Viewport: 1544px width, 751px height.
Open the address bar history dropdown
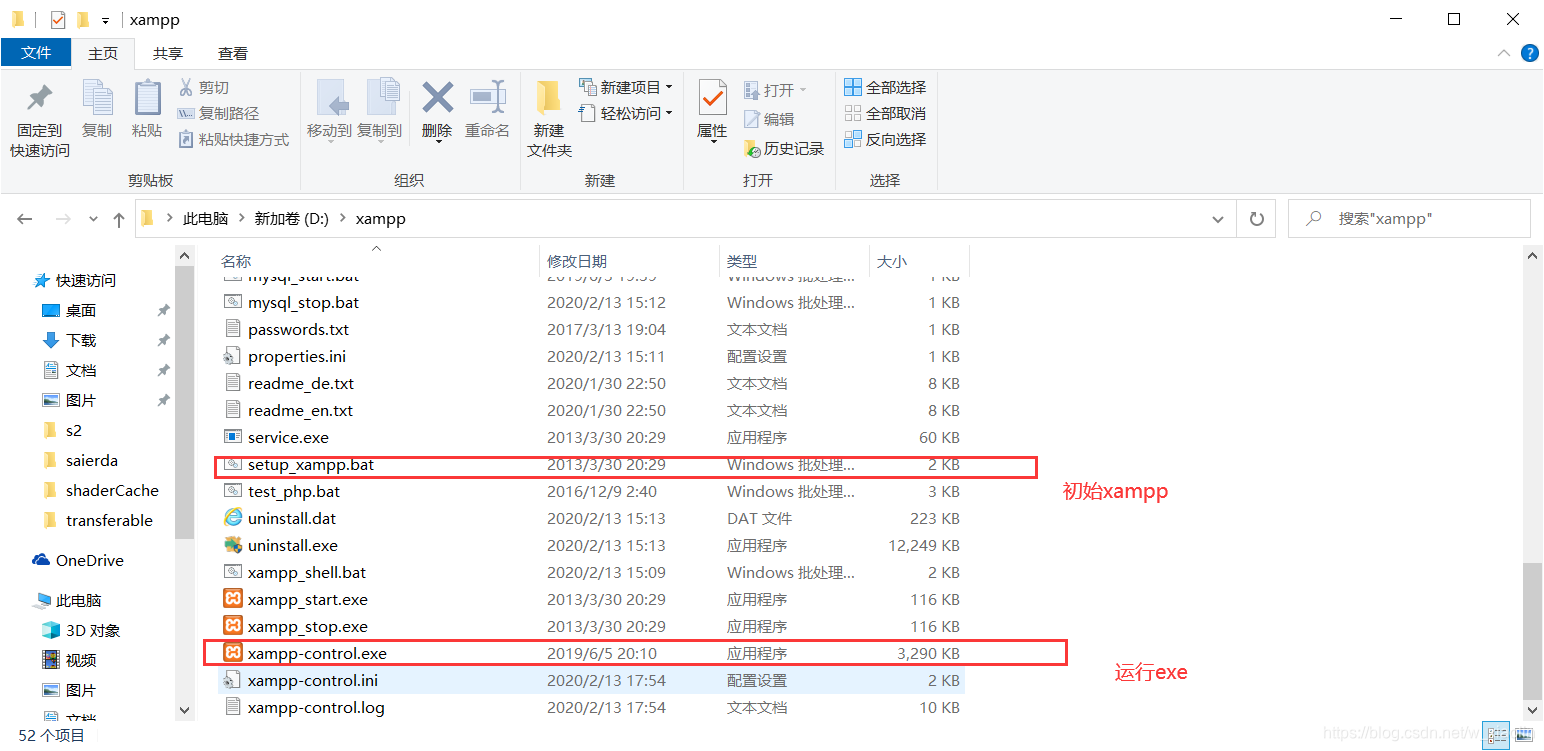[x=1217, y=219]
